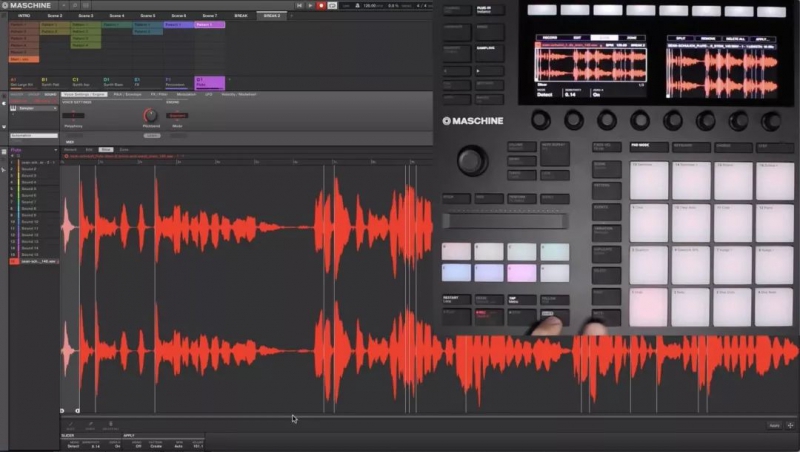Click the Polyphony value box

point(73,115)
